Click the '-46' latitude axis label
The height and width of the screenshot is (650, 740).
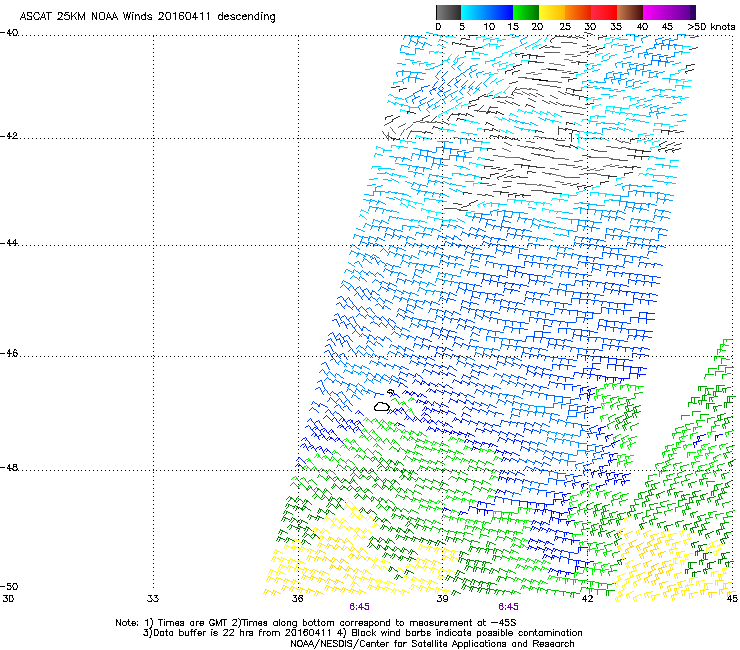point(10,354)
